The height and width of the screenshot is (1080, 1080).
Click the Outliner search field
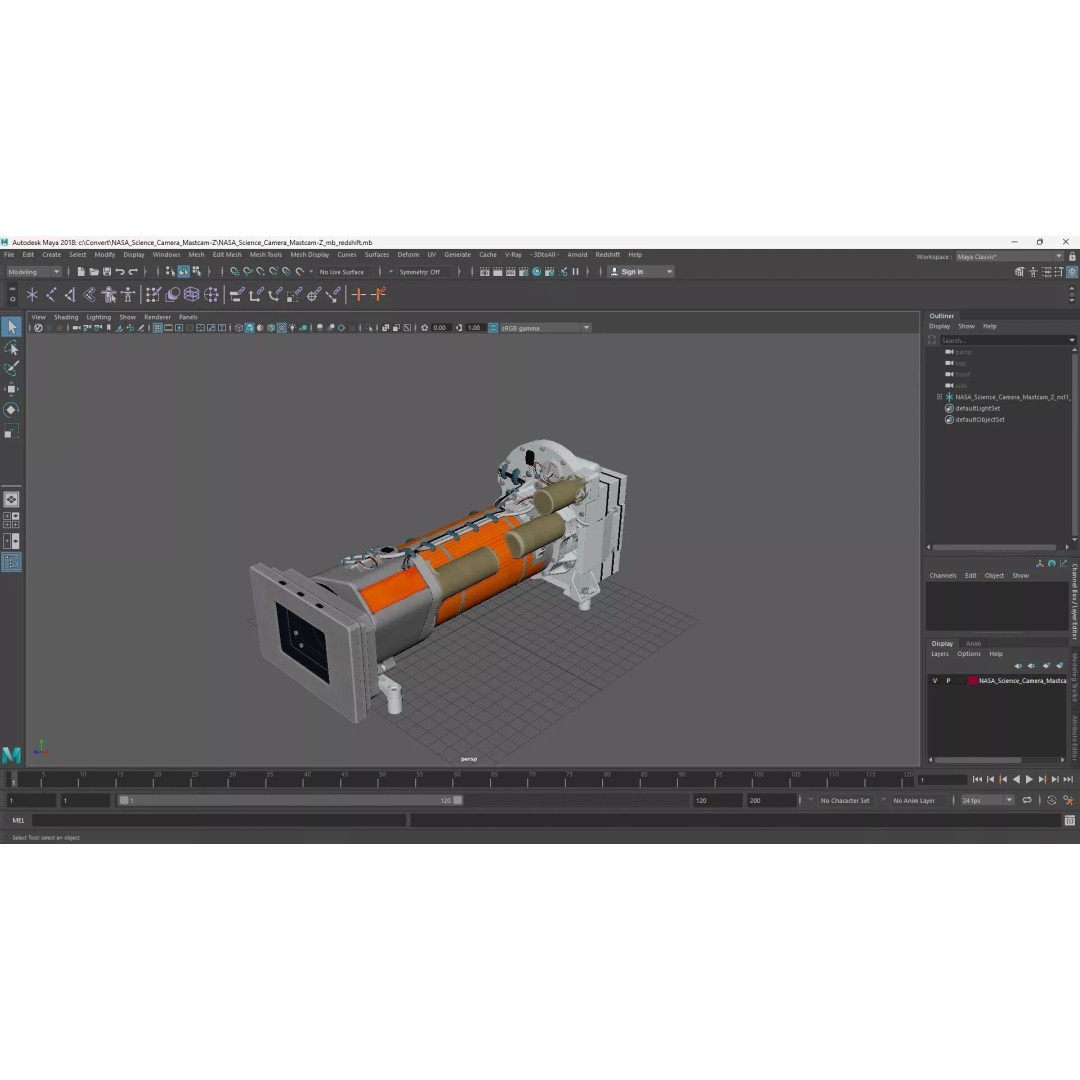1006,340
